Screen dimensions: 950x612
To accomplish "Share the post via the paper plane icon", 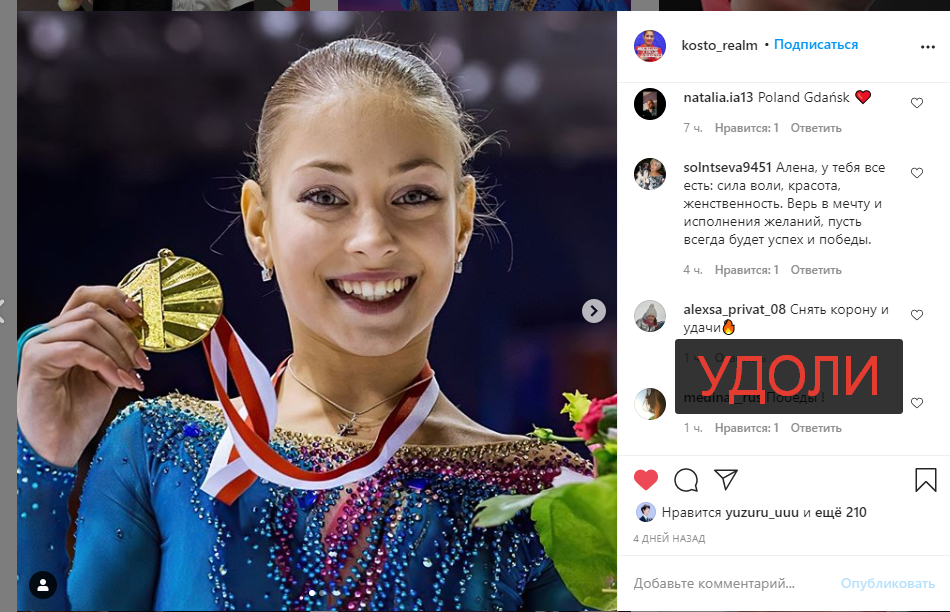I will [725, 479].
